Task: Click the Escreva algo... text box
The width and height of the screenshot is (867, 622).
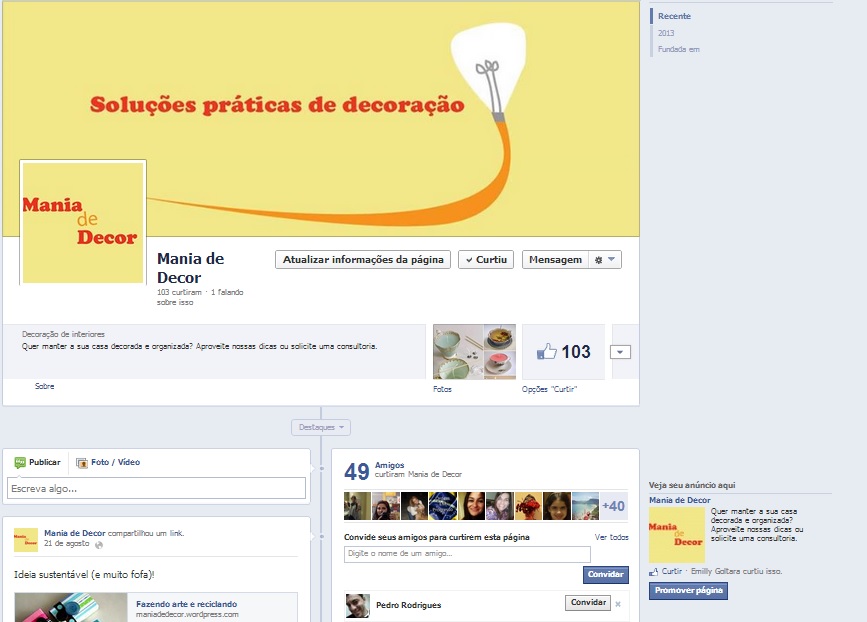Action: click(x=156, y=488)
